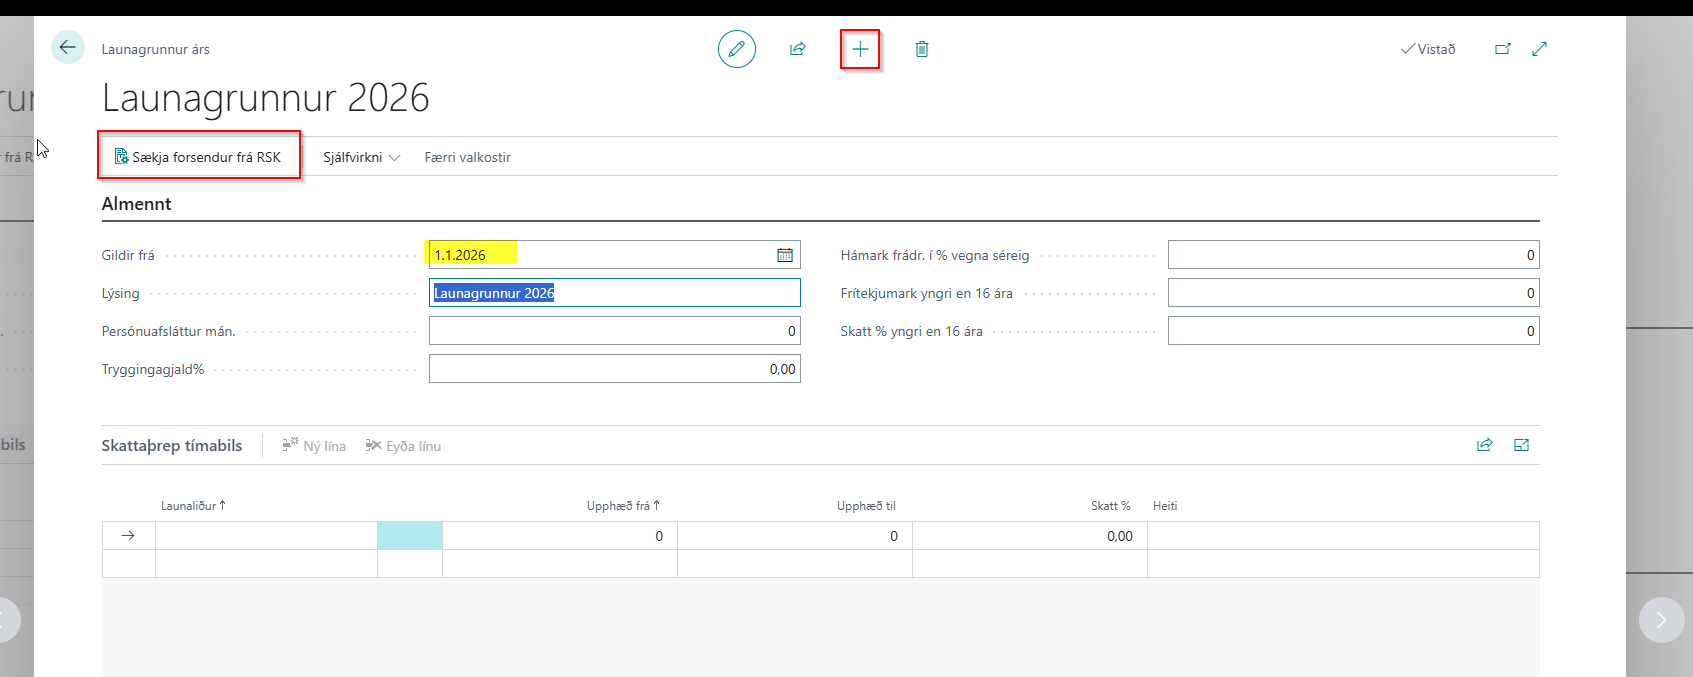1693x677 pixels.
Task: Click share icon in Skattaþrep tímabils section
Action: [x=1485, y=445]
